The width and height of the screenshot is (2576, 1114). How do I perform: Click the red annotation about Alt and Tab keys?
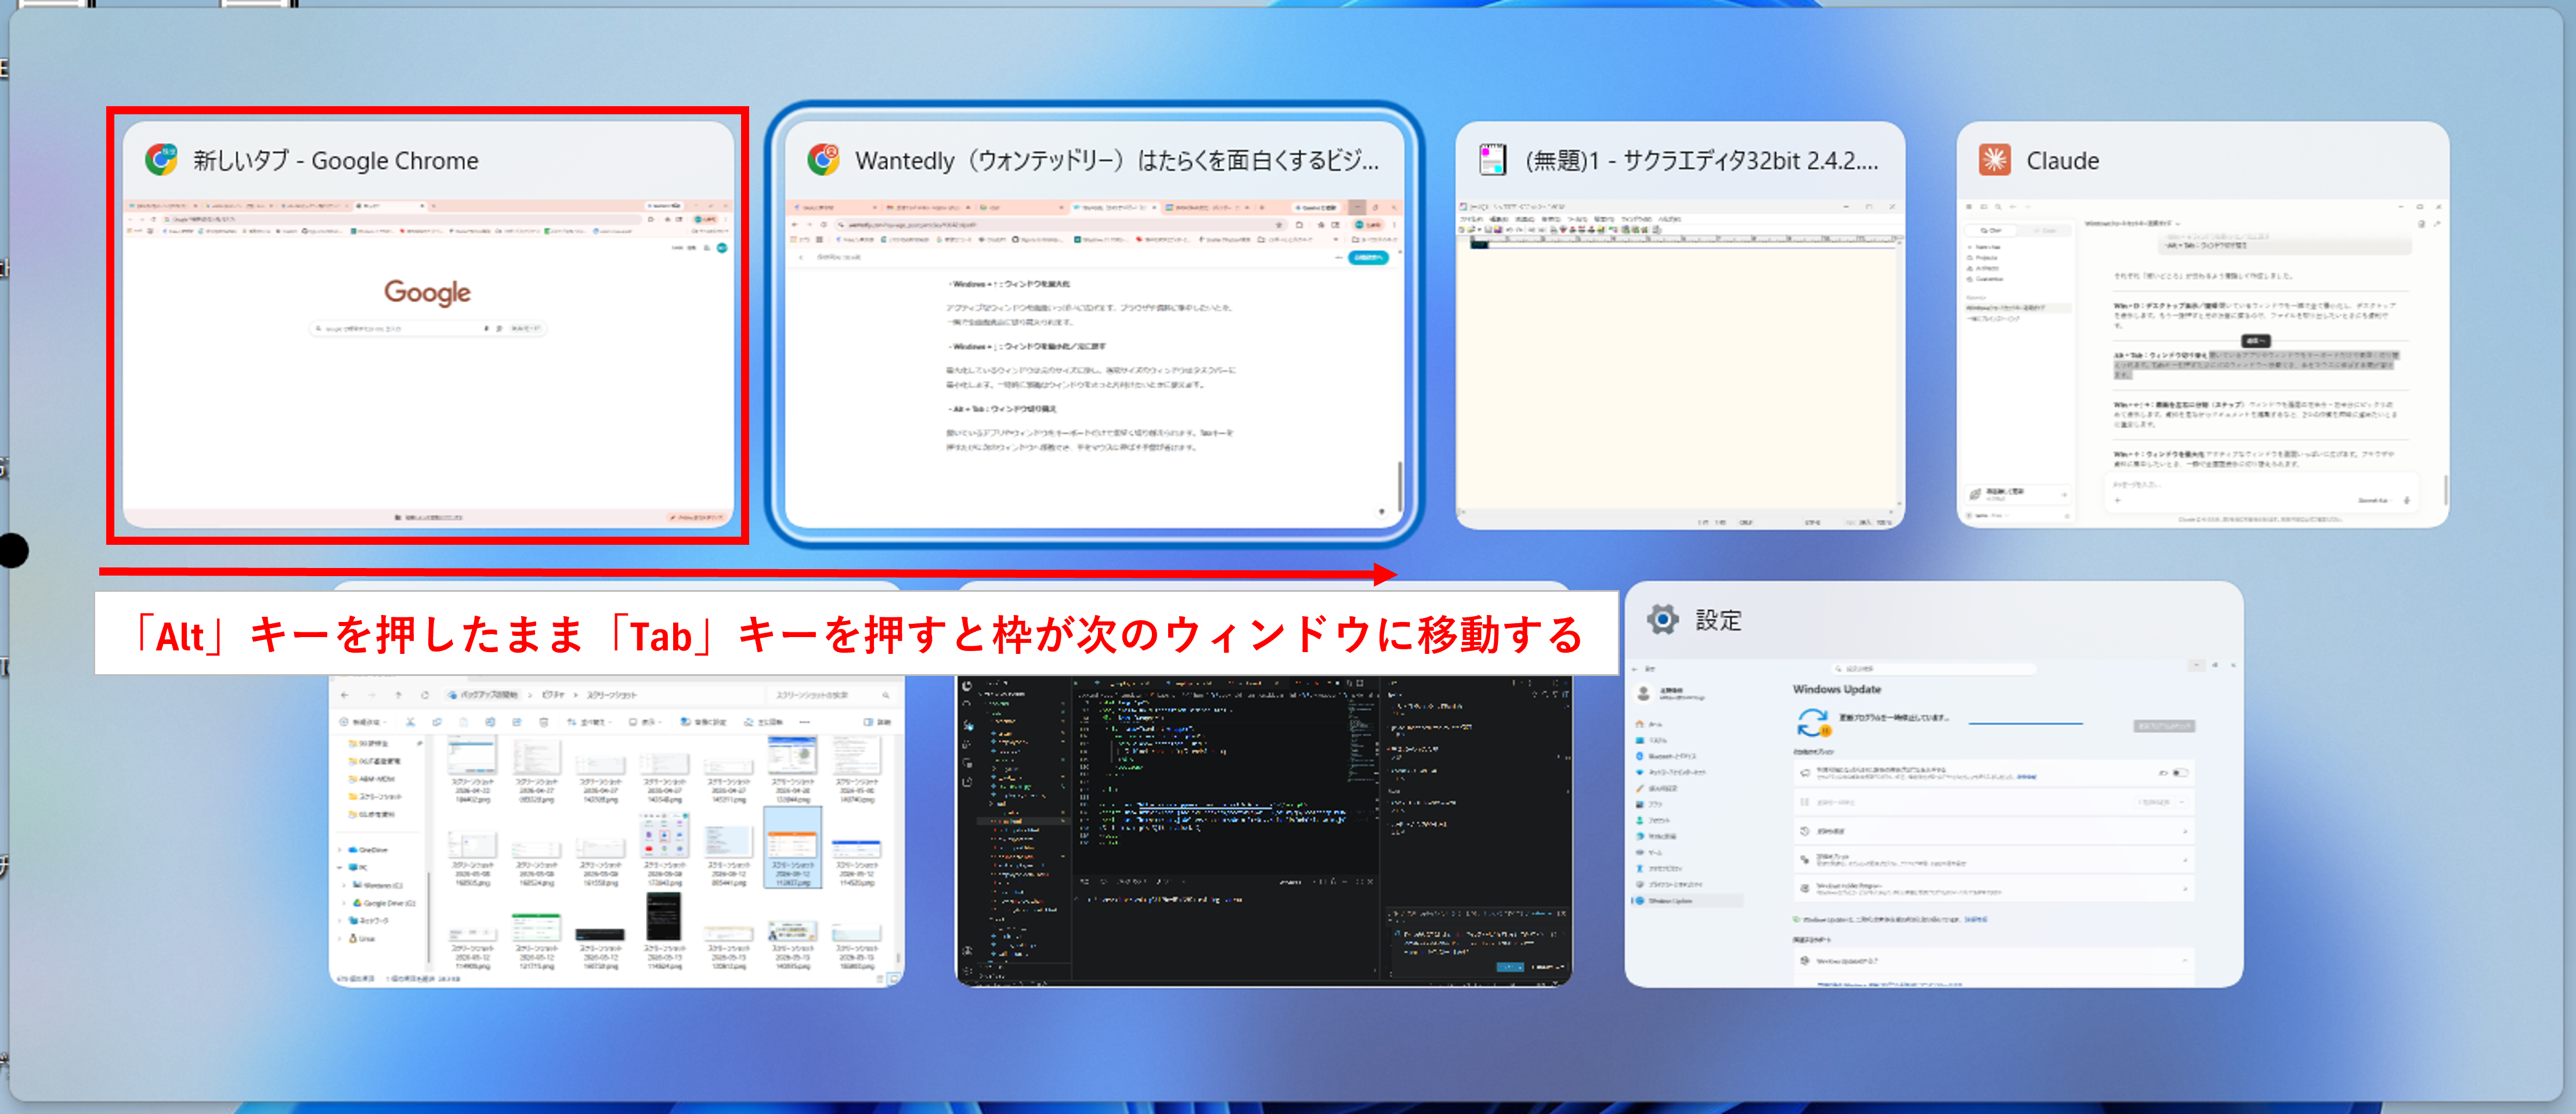[857, 634]
